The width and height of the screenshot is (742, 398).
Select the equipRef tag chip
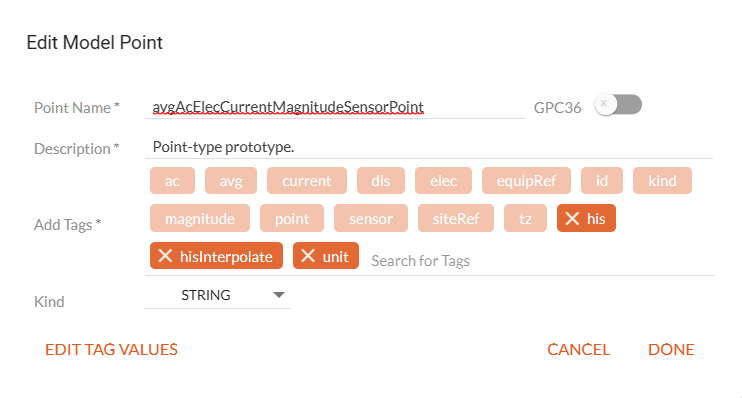pos(526,180)
